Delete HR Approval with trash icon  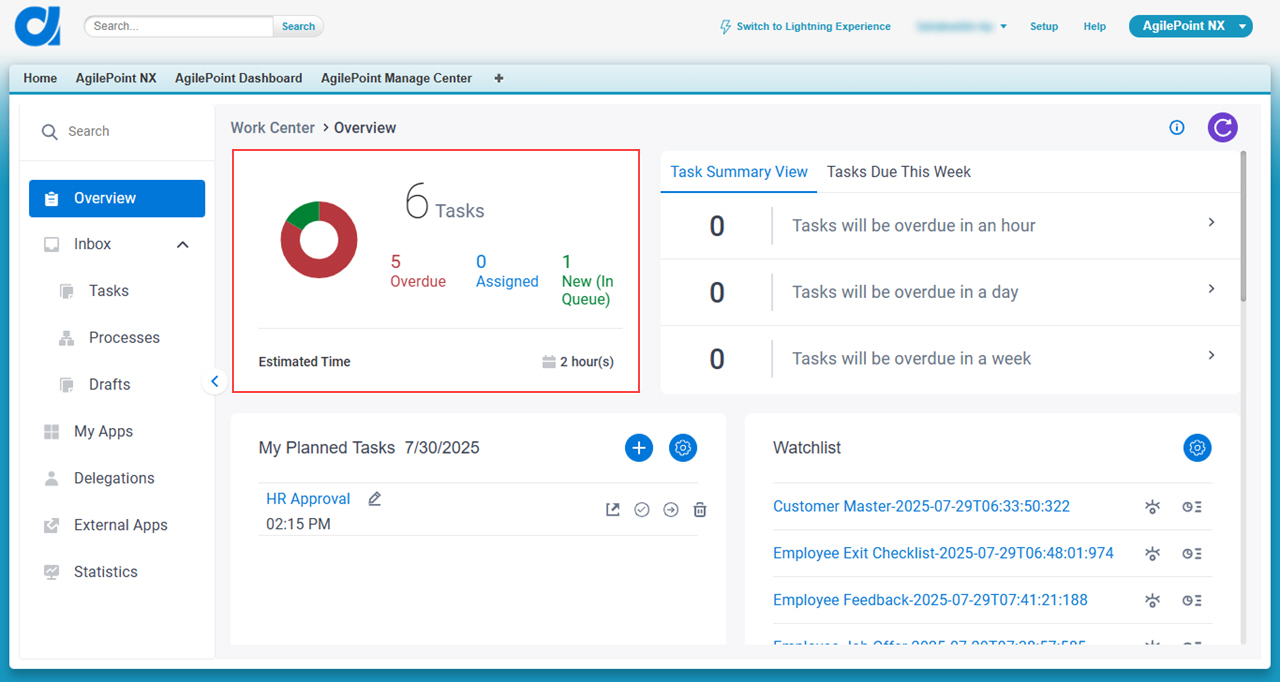tap(700, 510)
